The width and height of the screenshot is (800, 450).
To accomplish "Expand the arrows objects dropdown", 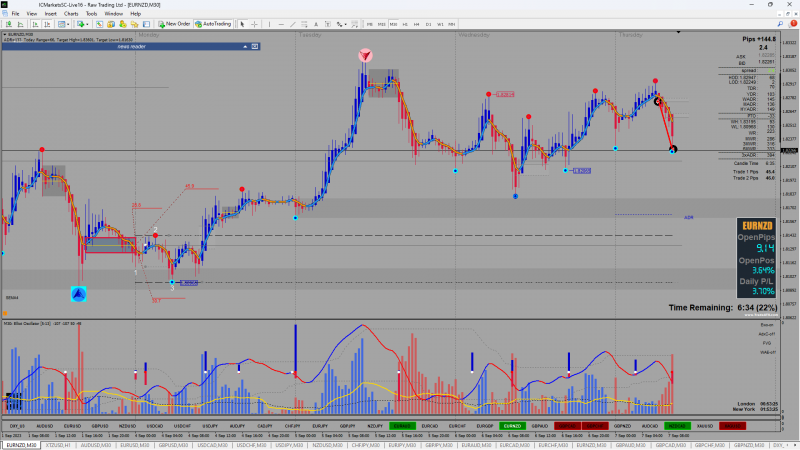I will click(x=345, y=24).
